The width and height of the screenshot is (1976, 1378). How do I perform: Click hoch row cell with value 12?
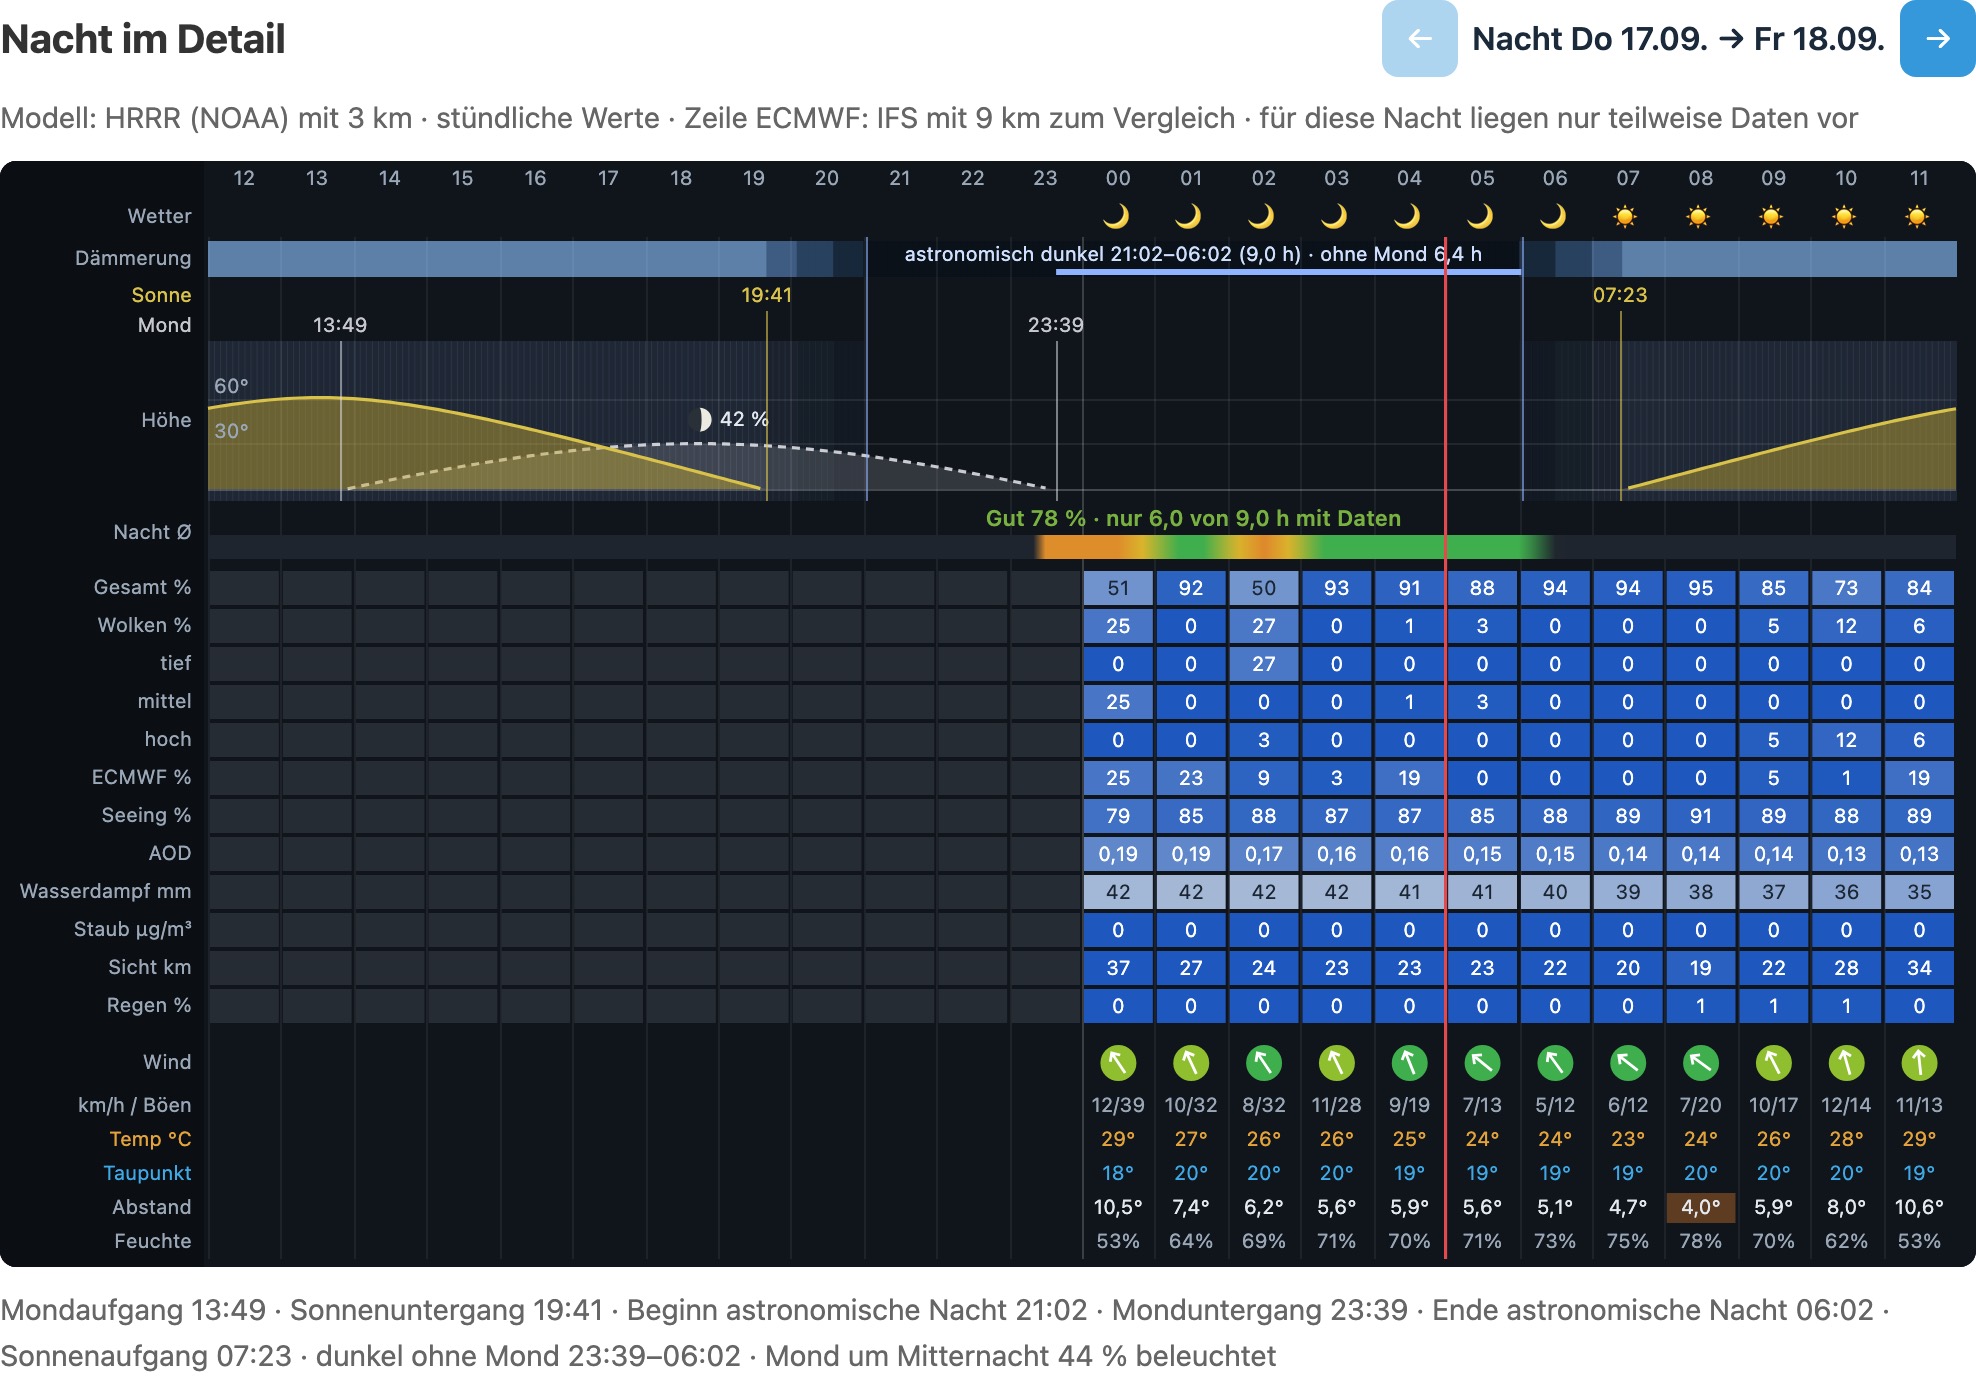click(1846, 740)
